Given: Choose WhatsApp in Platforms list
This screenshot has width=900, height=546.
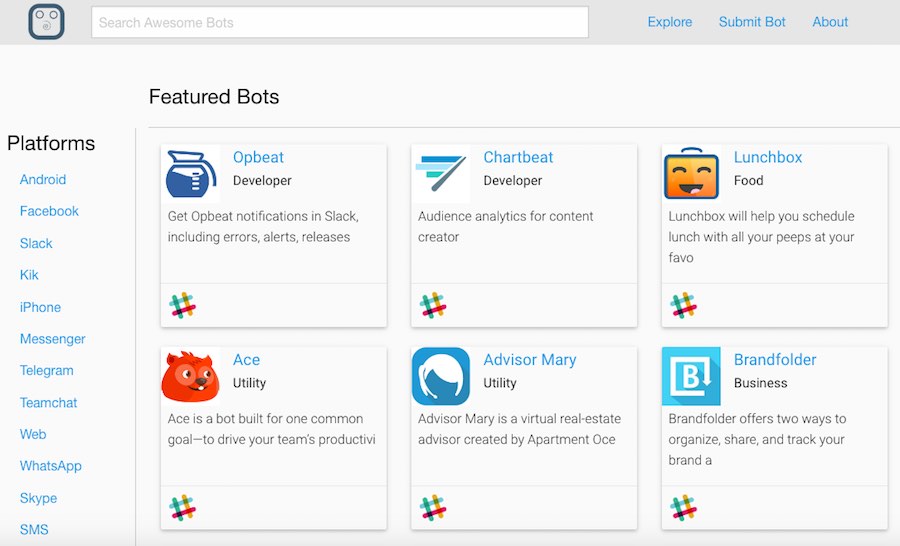Looking at the screenshot, I should click(x=51, y=466).
